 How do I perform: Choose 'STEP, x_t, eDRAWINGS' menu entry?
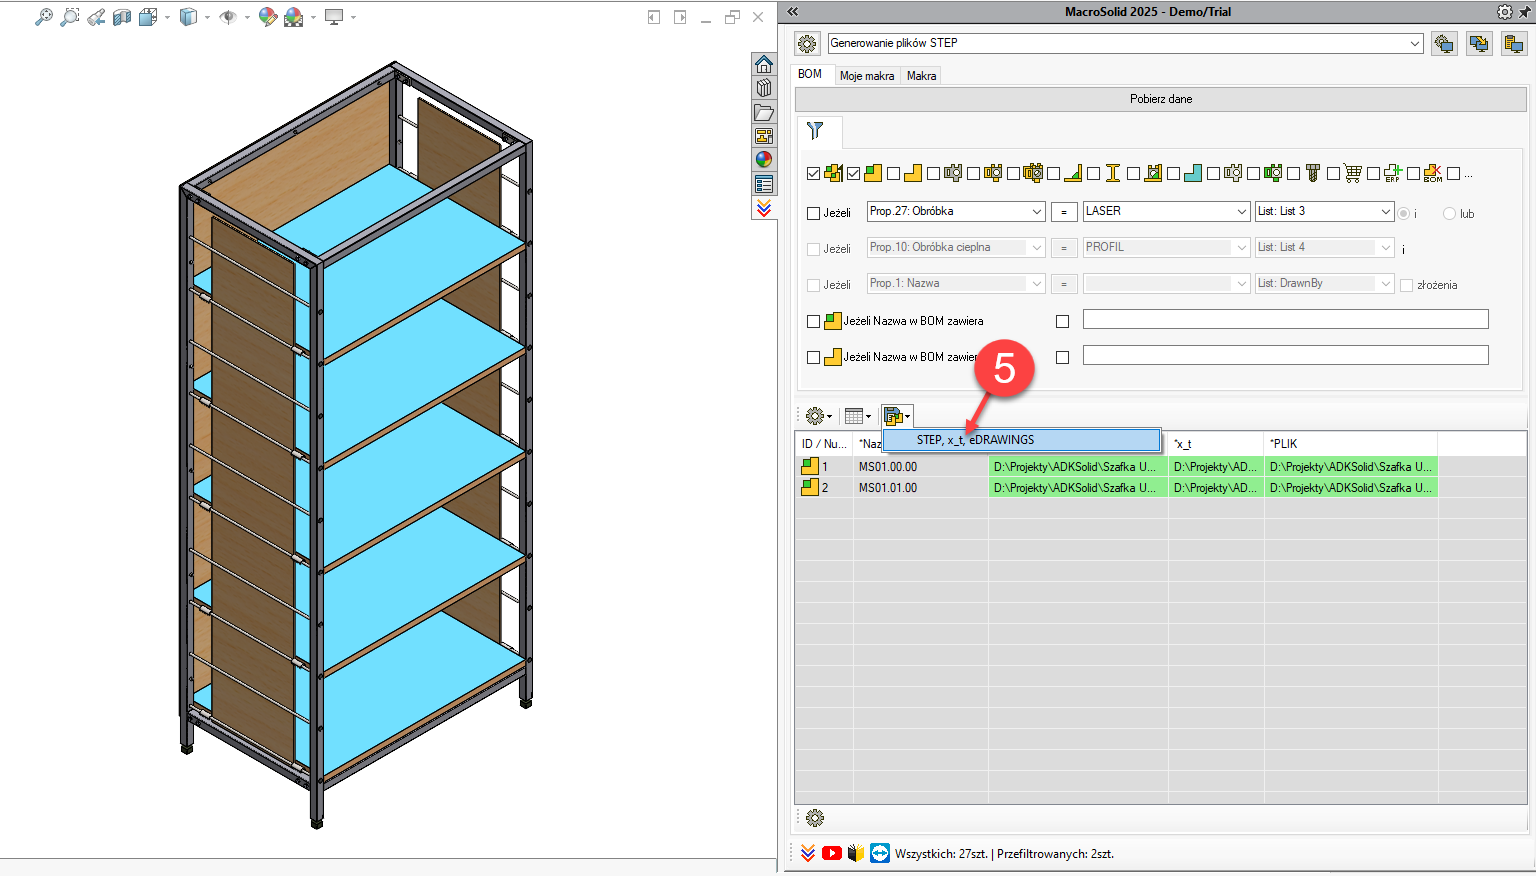[x=1021, y=440]
